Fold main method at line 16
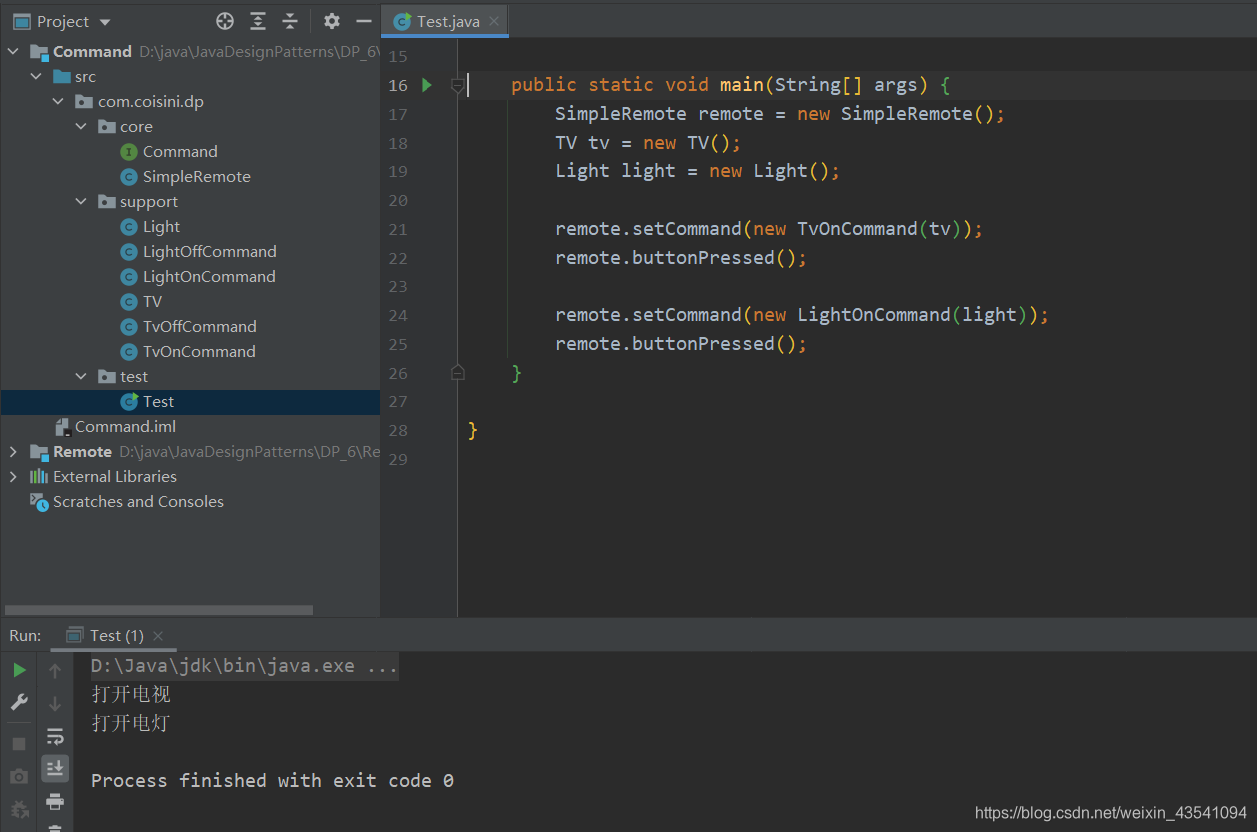Image resolution: width=1257 pixels, height=832 pixels. pyautogui.click(x=458, y=85)
